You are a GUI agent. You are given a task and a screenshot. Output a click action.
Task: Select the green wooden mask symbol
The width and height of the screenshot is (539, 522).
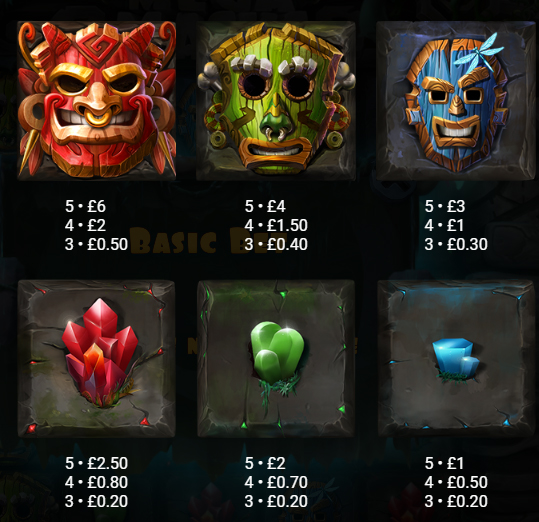[x=276, y=101]
